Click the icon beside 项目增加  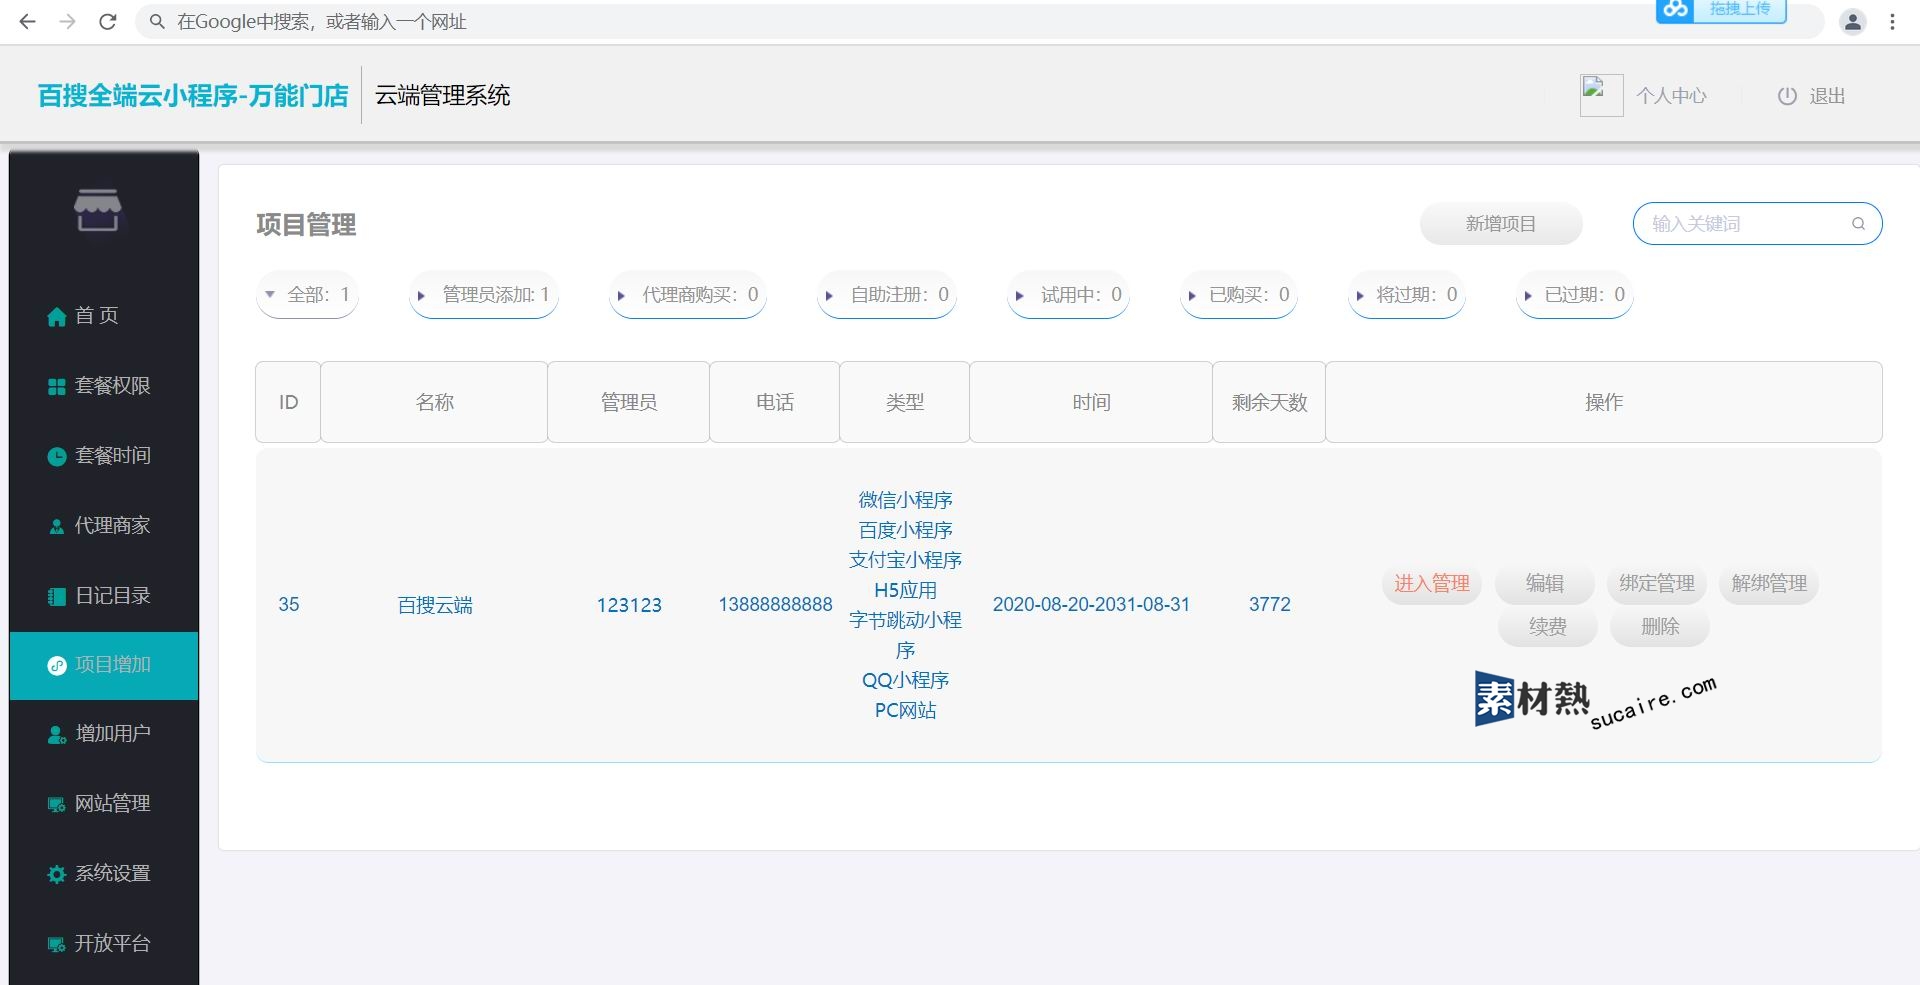coord(57,665)
